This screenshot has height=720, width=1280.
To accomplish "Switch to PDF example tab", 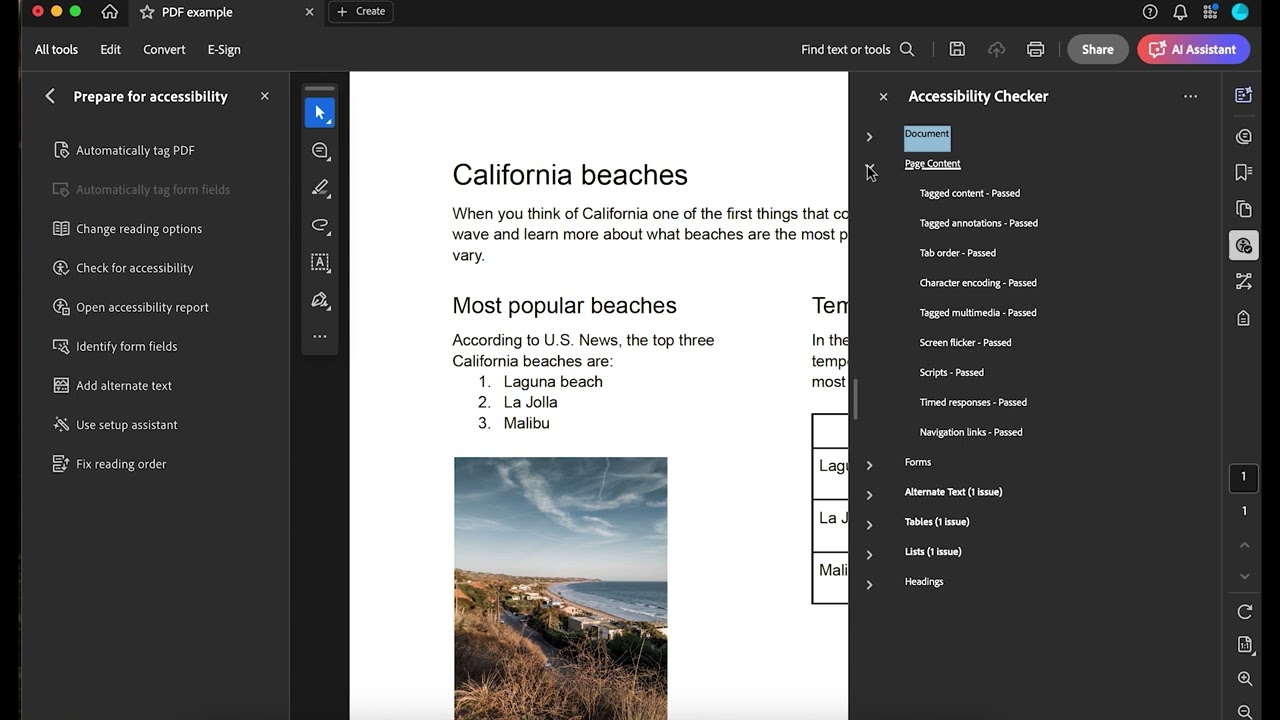I will tap(196, 12).
